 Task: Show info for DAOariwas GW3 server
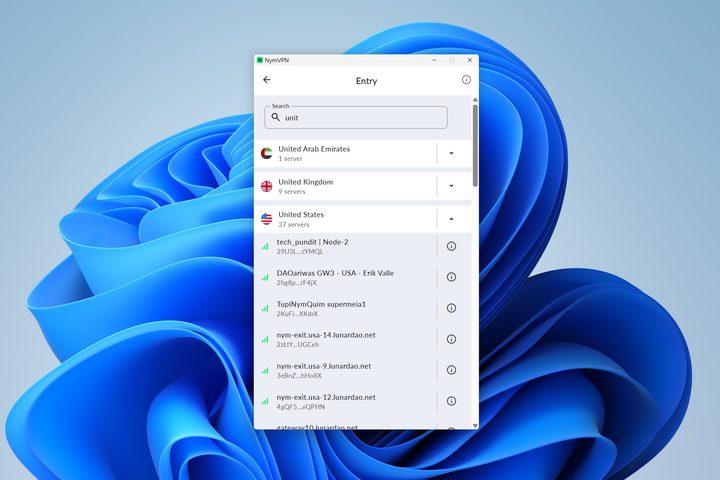pyautogui.click(x=451, y=277)
